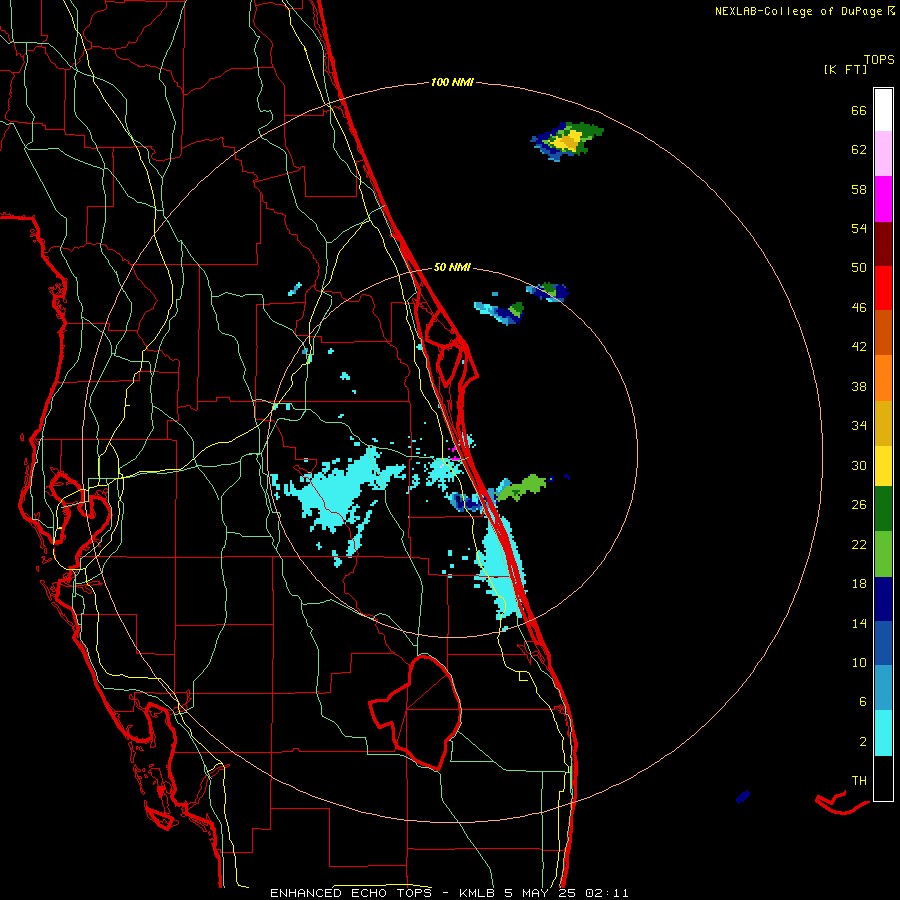Click the light blue legend swatch
Screen dimensions: 900x900
coord(883,688)
